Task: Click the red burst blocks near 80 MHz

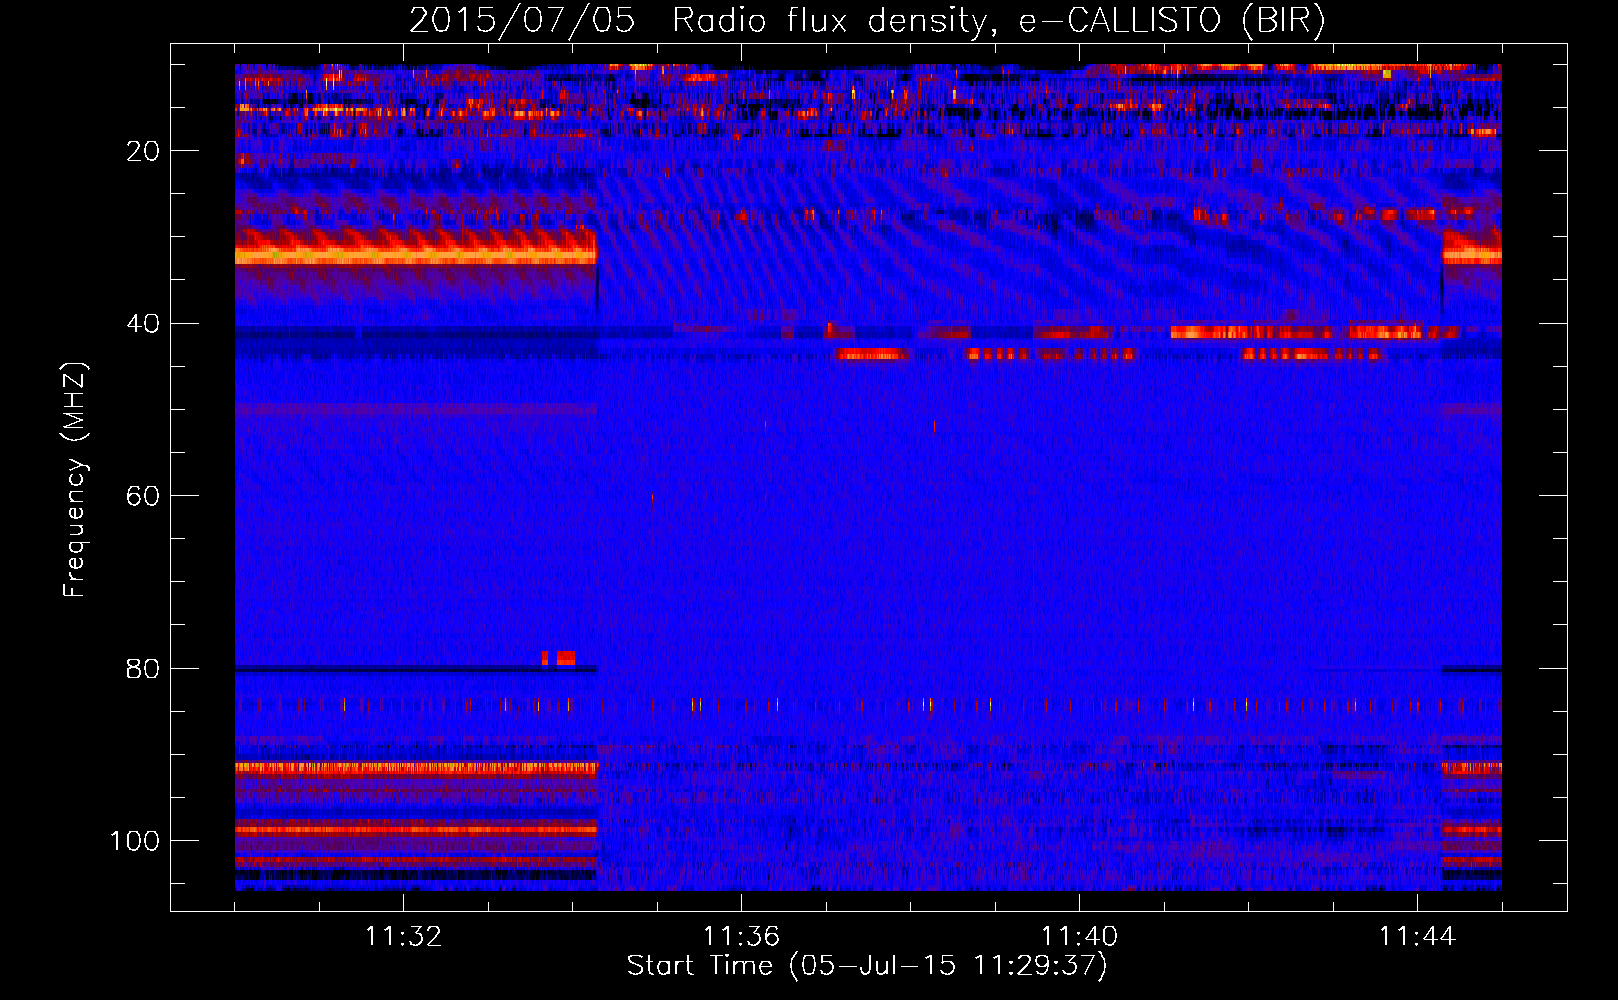Action: [x=559, y=658]
